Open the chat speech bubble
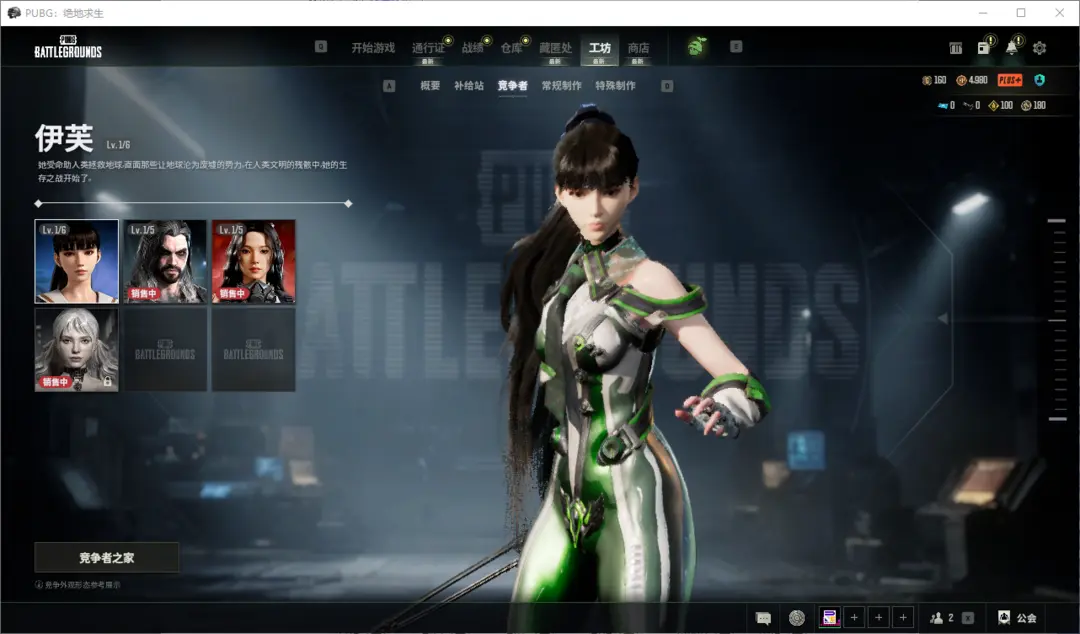This screenshot has height=634, width=1080. 763,618
